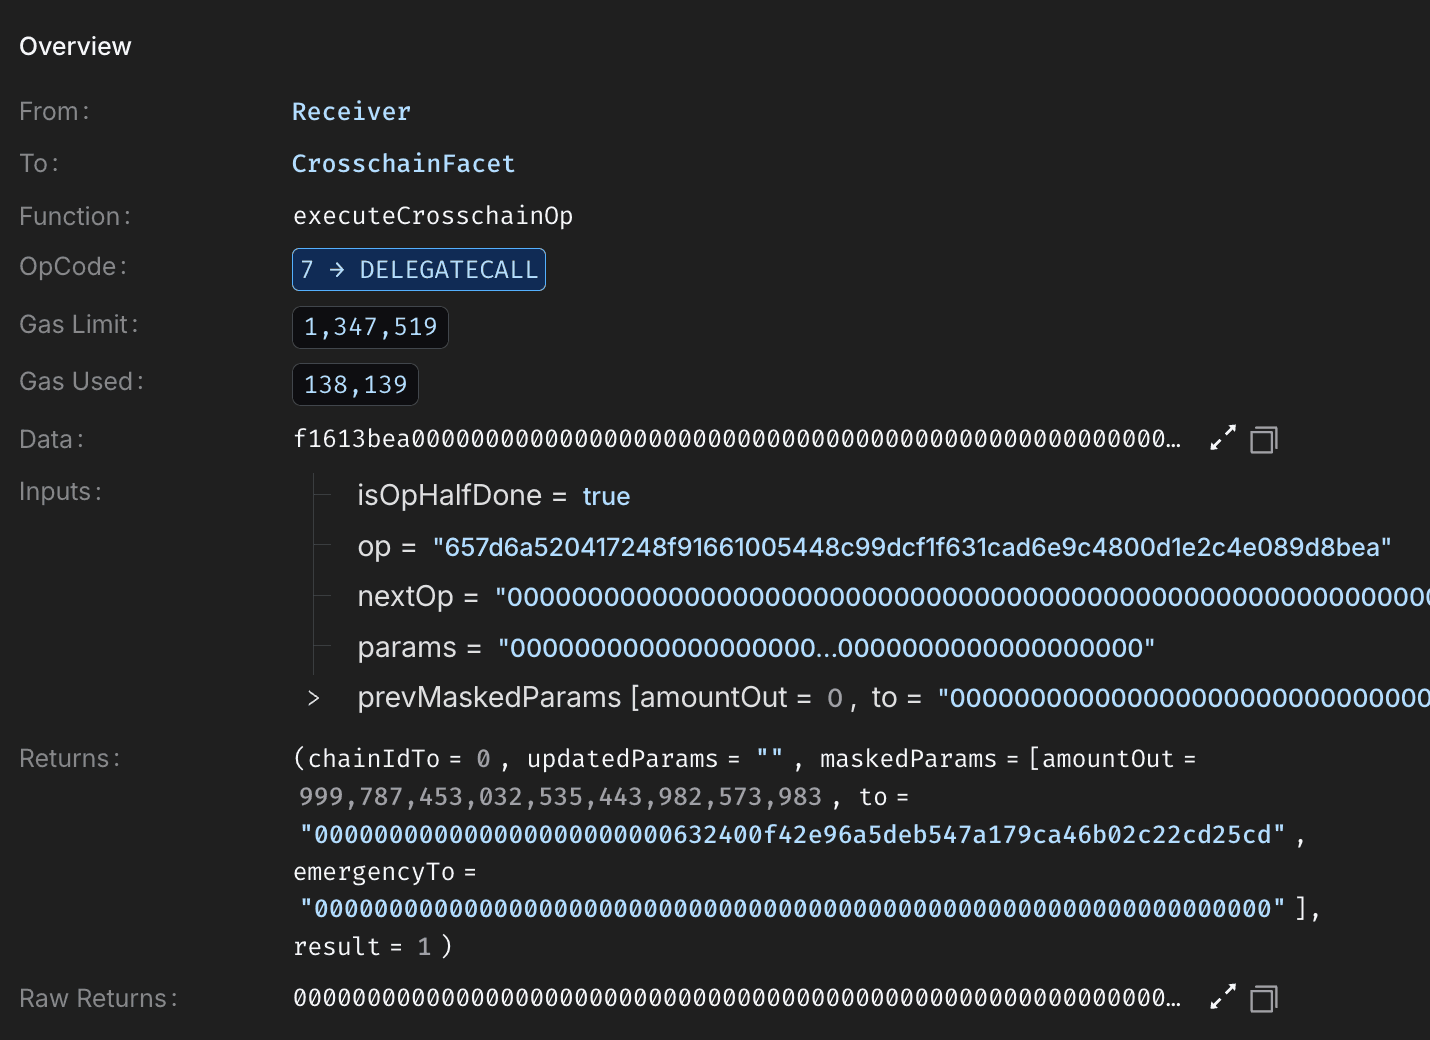This screenshot has width=1430, height=1040.
Task: Collapse the Inputs parameter tree
Action: [x=60, y=491]
